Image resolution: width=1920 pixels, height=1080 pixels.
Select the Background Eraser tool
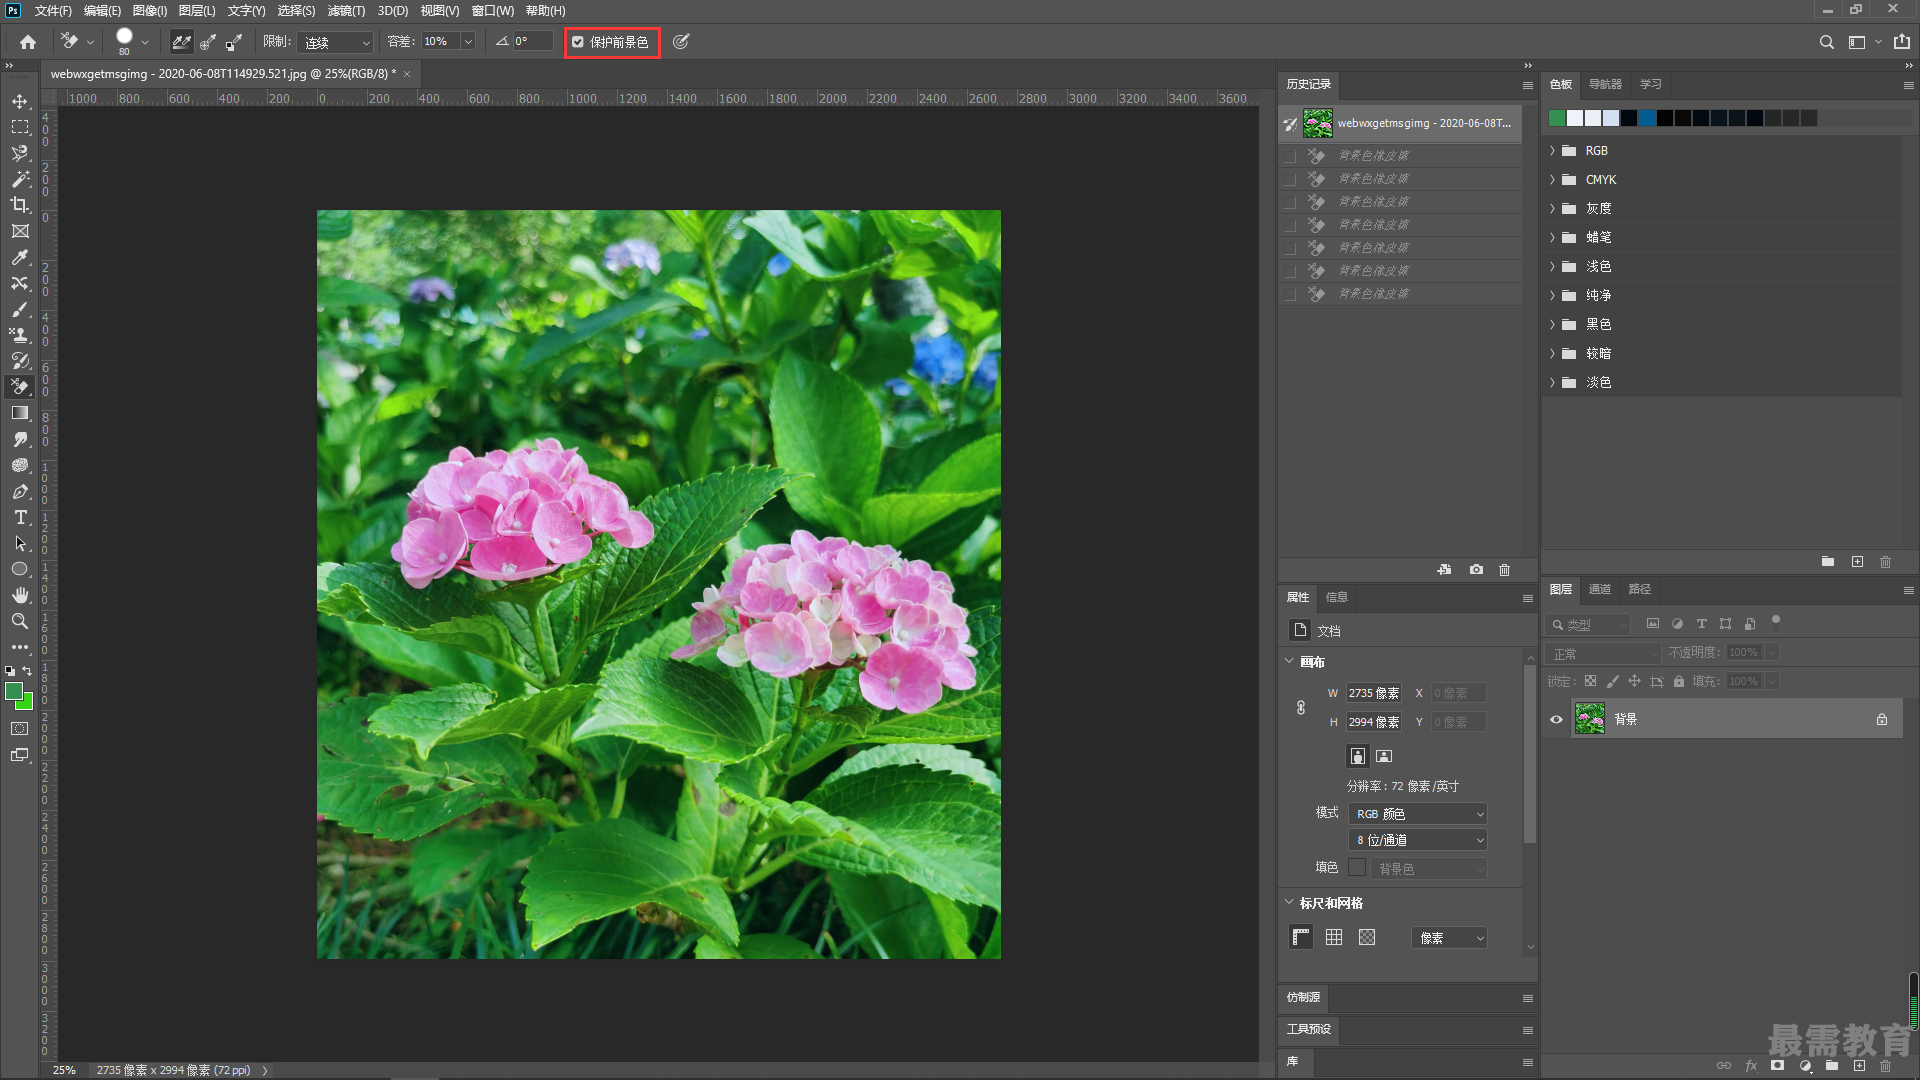20,387
